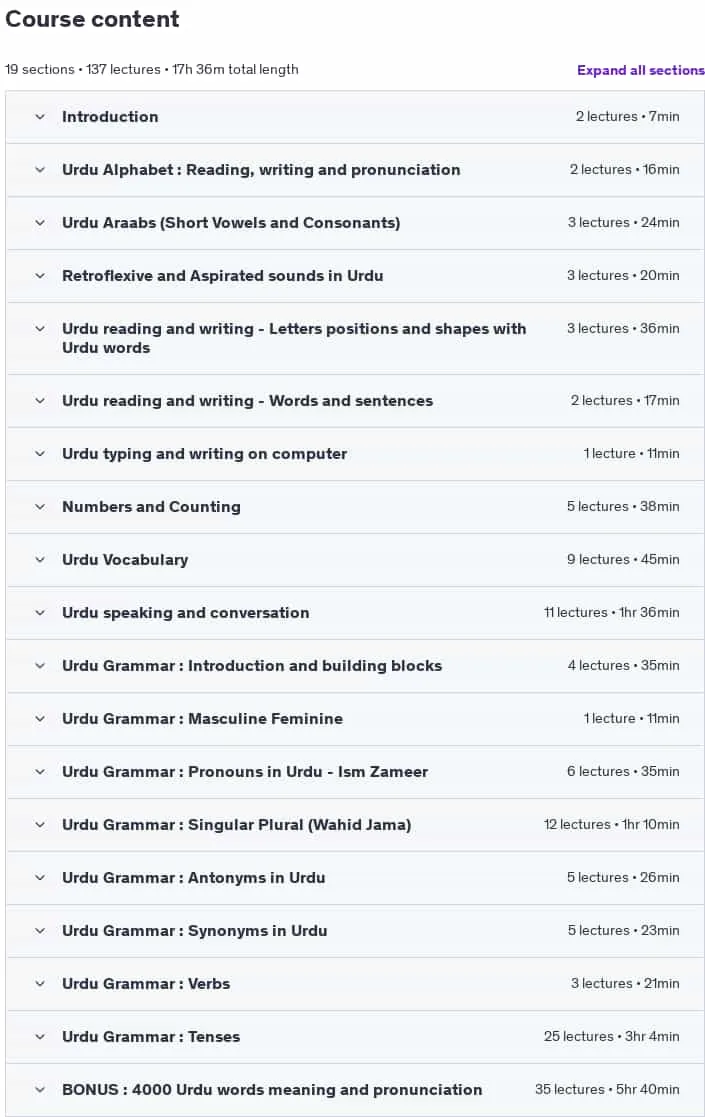Expand Urdu typing and writing on computer

(40, 454)
